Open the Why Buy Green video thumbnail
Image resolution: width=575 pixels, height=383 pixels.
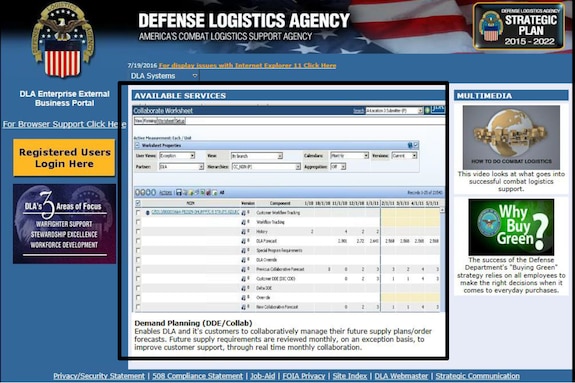tap(511, 227)
